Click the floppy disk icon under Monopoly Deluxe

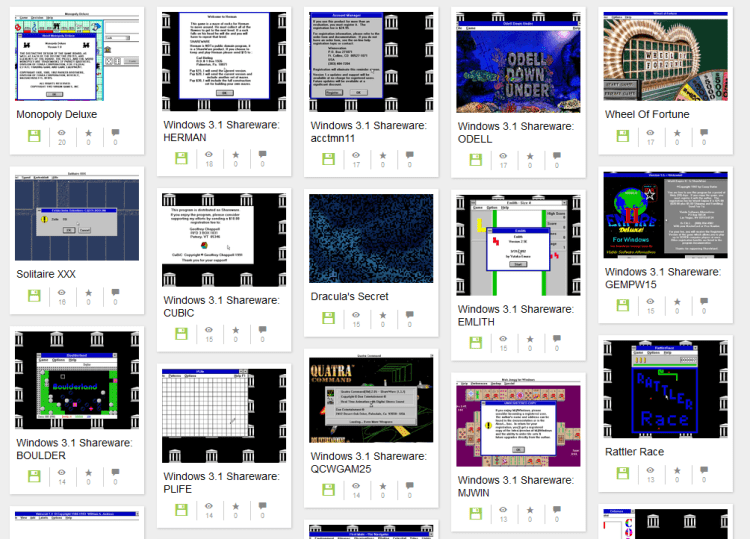point(34,136)
